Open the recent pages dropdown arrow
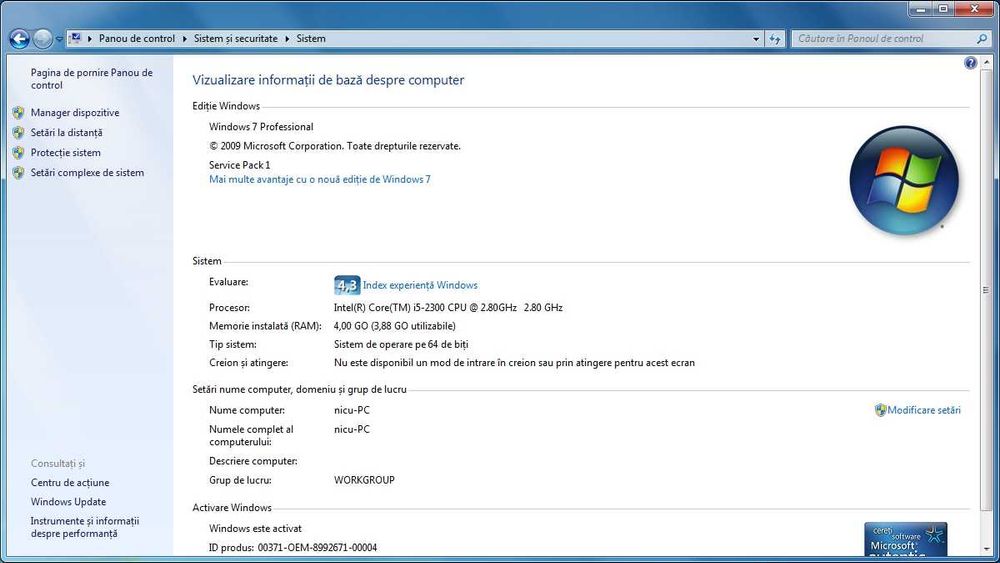Viewport: 1000px width, 563px height. tap(59, 39)
